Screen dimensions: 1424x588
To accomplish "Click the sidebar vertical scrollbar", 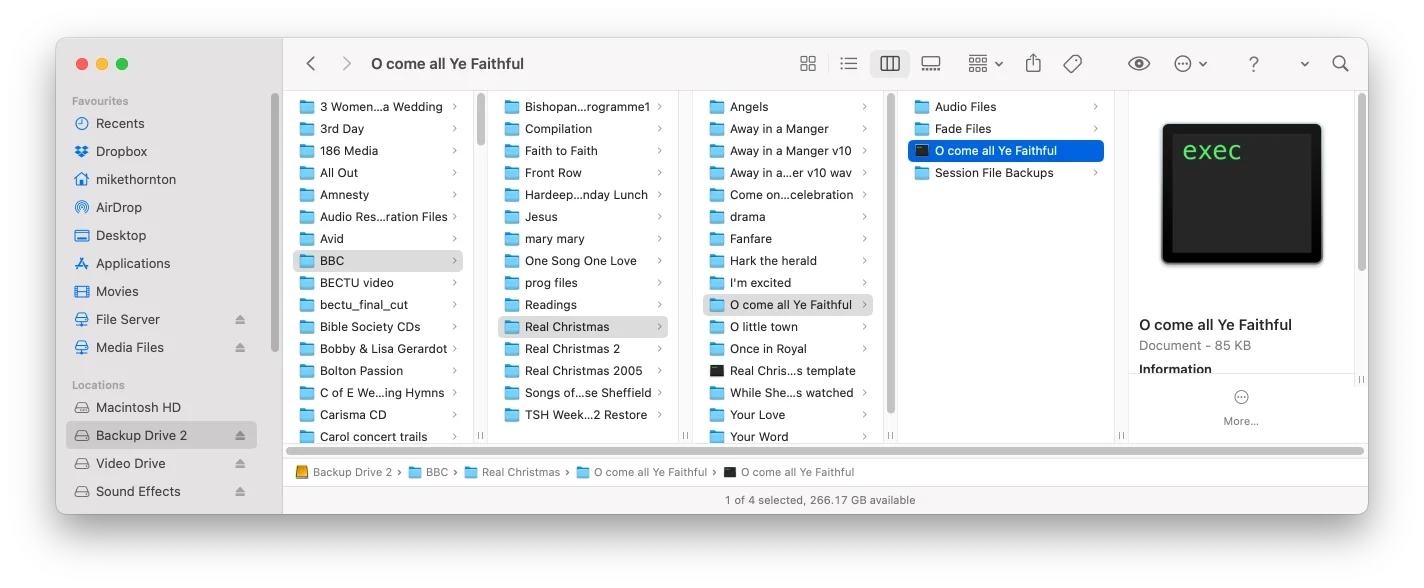I will tap(275, 222).
